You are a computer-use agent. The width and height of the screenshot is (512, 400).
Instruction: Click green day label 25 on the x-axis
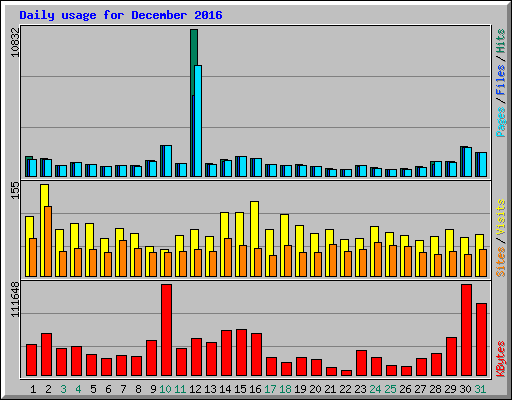[x=390, y=389]
